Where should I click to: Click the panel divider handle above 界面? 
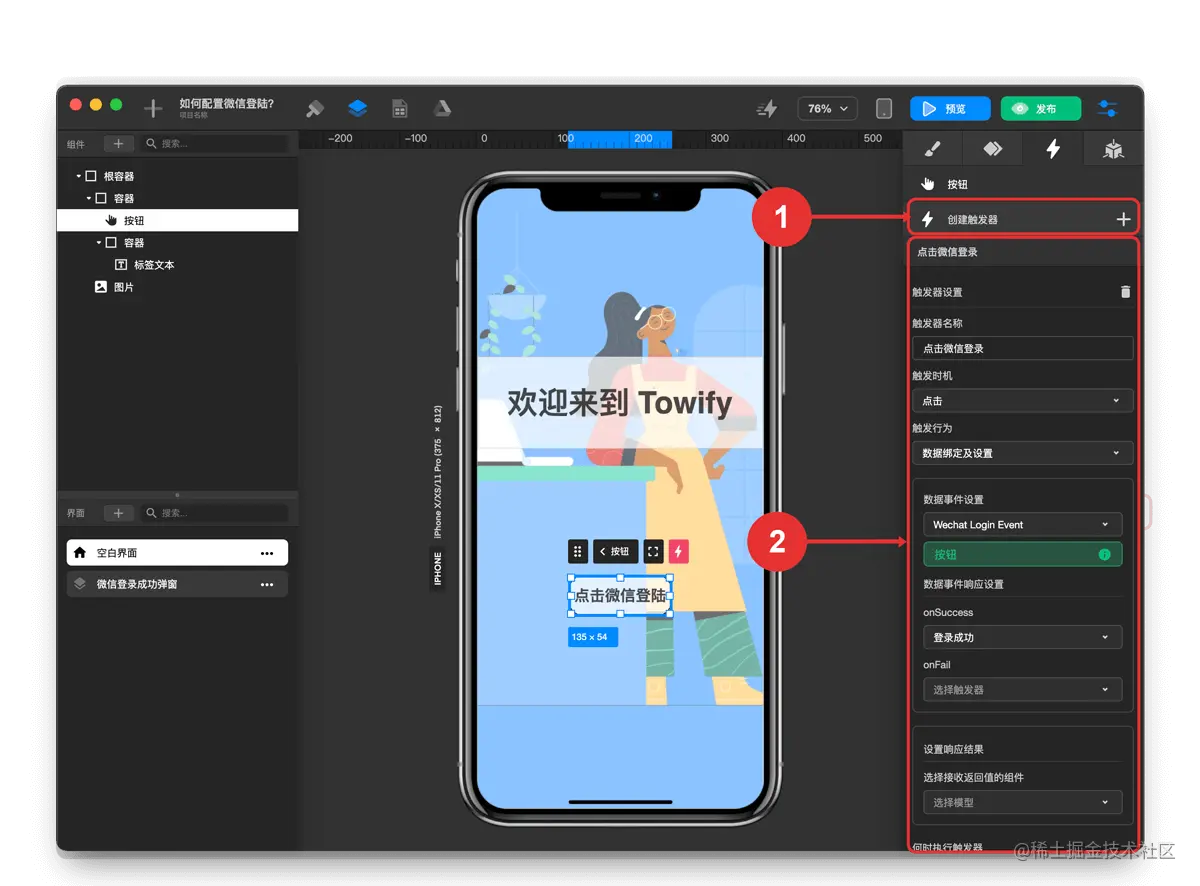coord(177,495)
